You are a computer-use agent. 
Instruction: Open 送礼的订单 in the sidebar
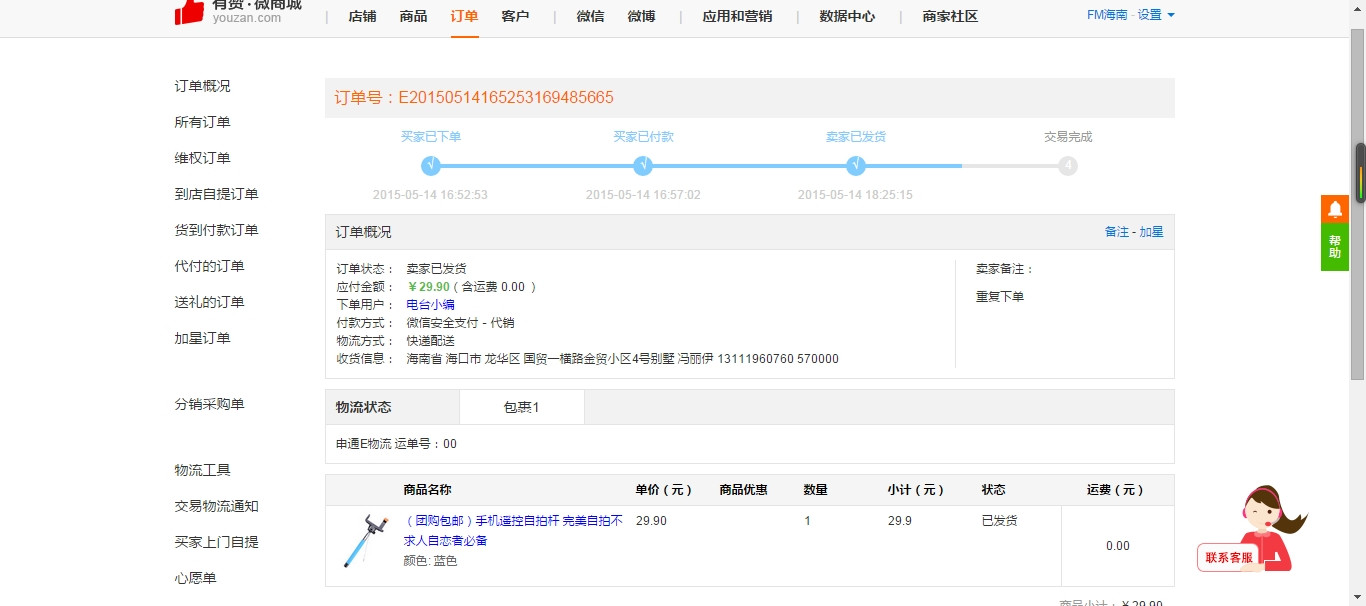click(x=209, y=302)
